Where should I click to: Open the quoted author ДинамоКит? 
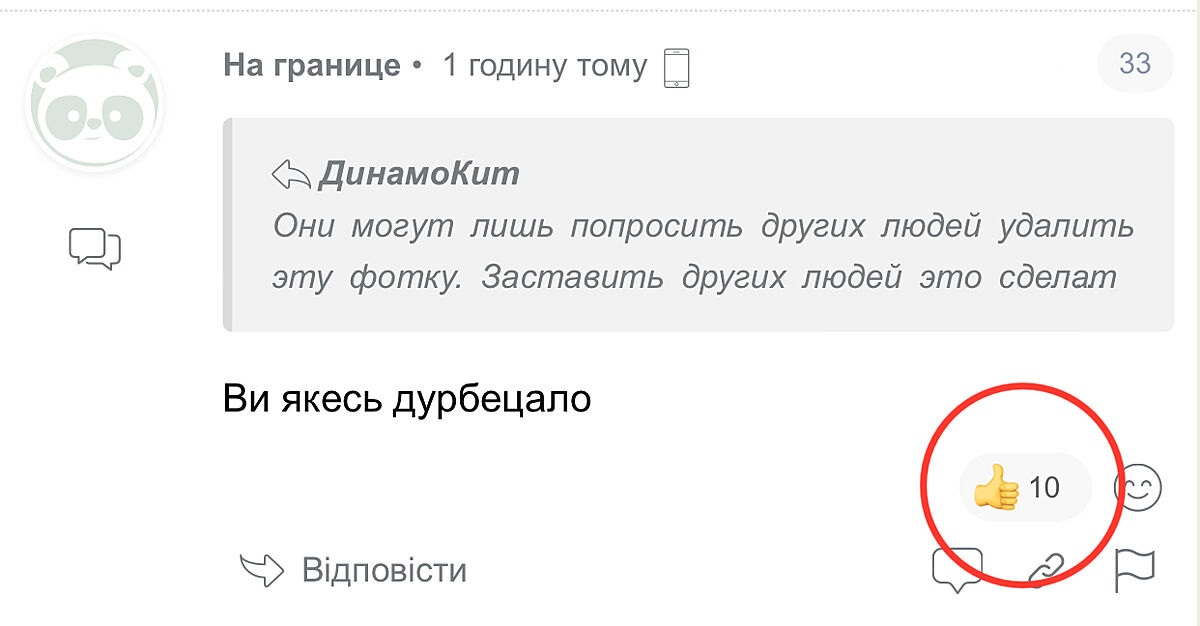pyautogui.click(x=420, y=174)
